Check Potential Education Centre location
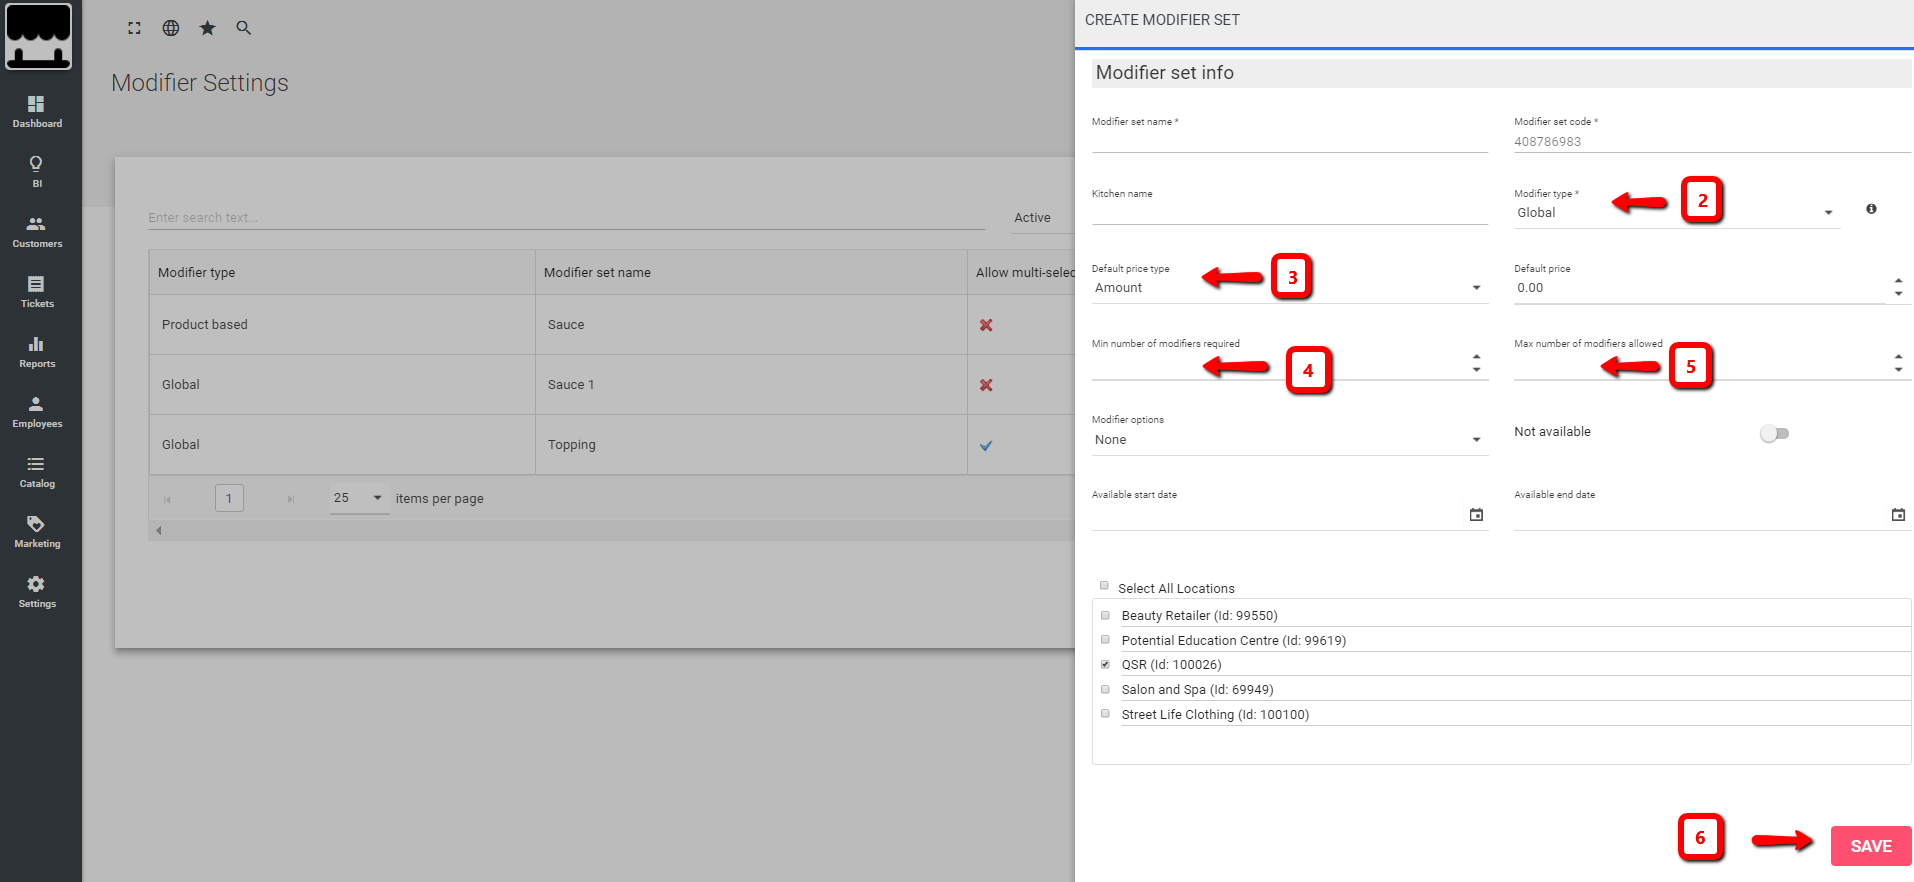Screen dimensions: 1914x882 pyautogui.click(x=1105, y=639)
